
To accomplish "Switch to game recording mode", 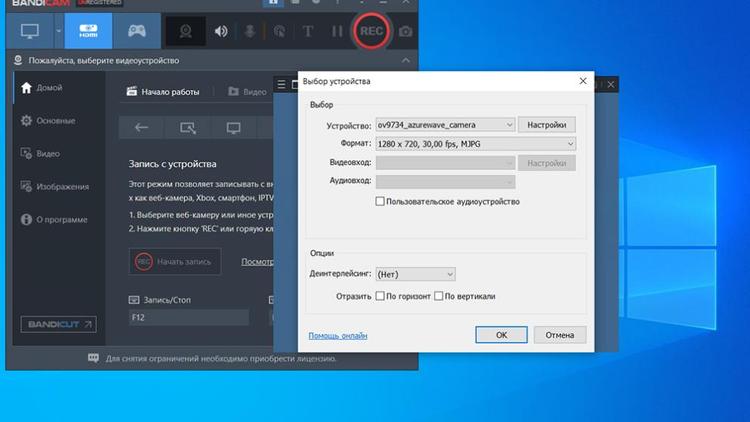I will click(x=137, y=31).
